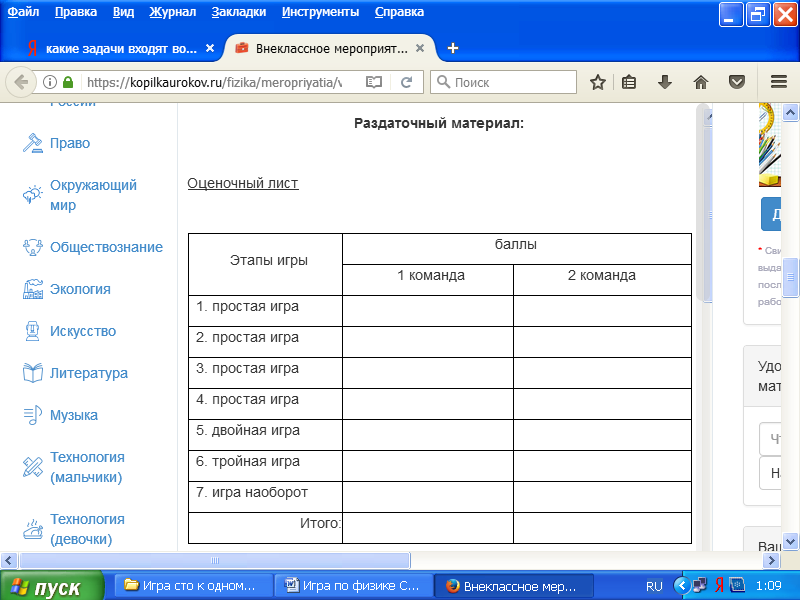Screen dimensions: 800x600
Task: Reload the page with refresh icon
Action: pos(407,83)
